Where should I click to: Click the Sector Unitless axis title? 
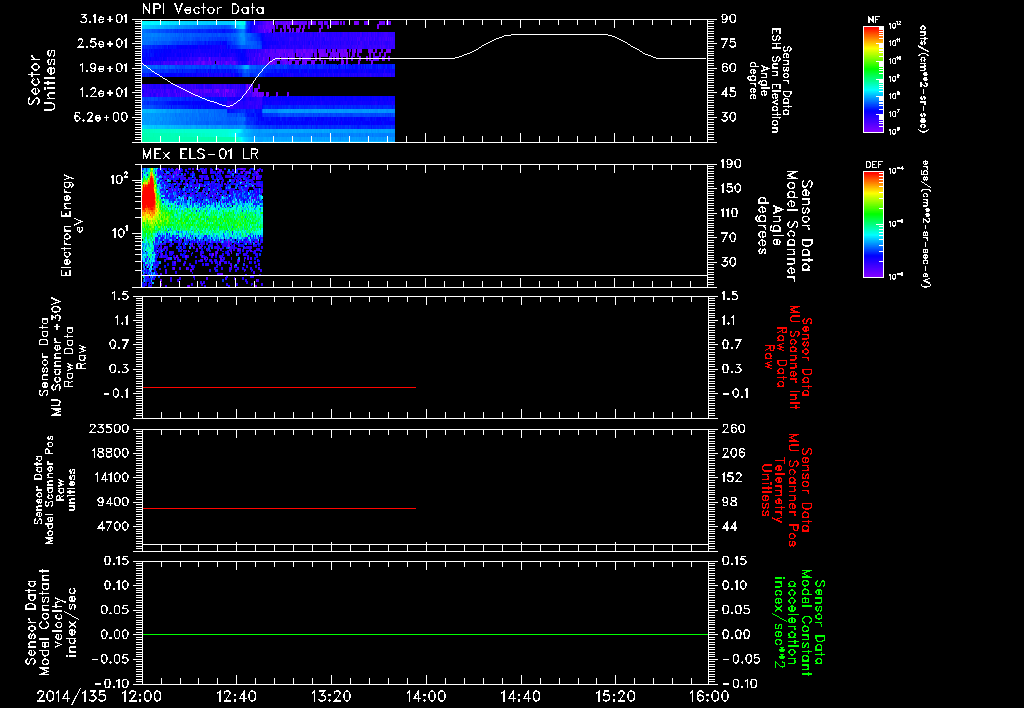click(42, 80)
